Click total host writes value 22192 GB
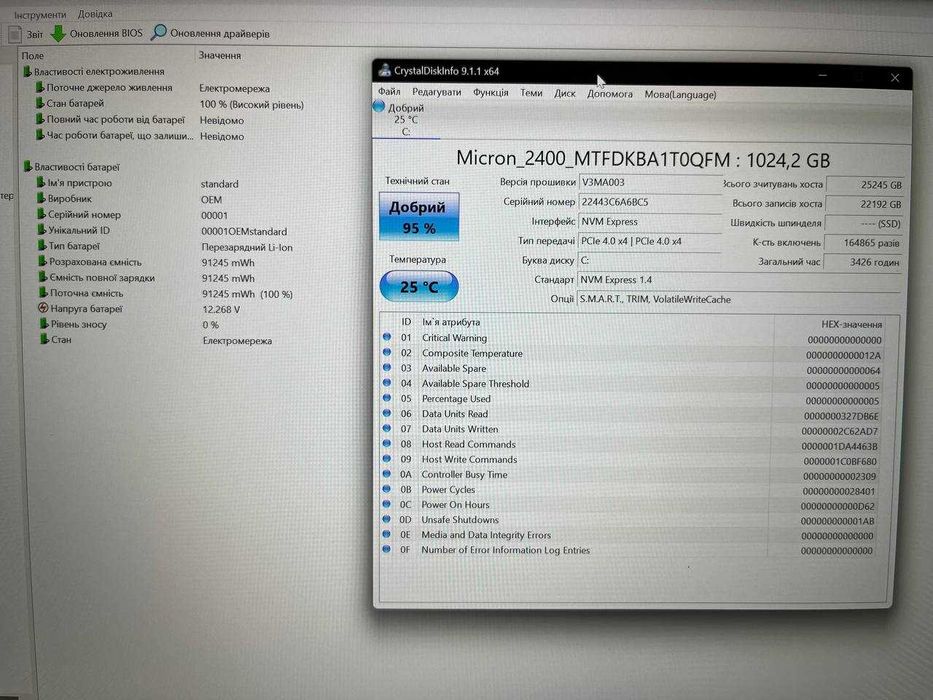Viewport: 933px width, 700px height. pos(865,204)
